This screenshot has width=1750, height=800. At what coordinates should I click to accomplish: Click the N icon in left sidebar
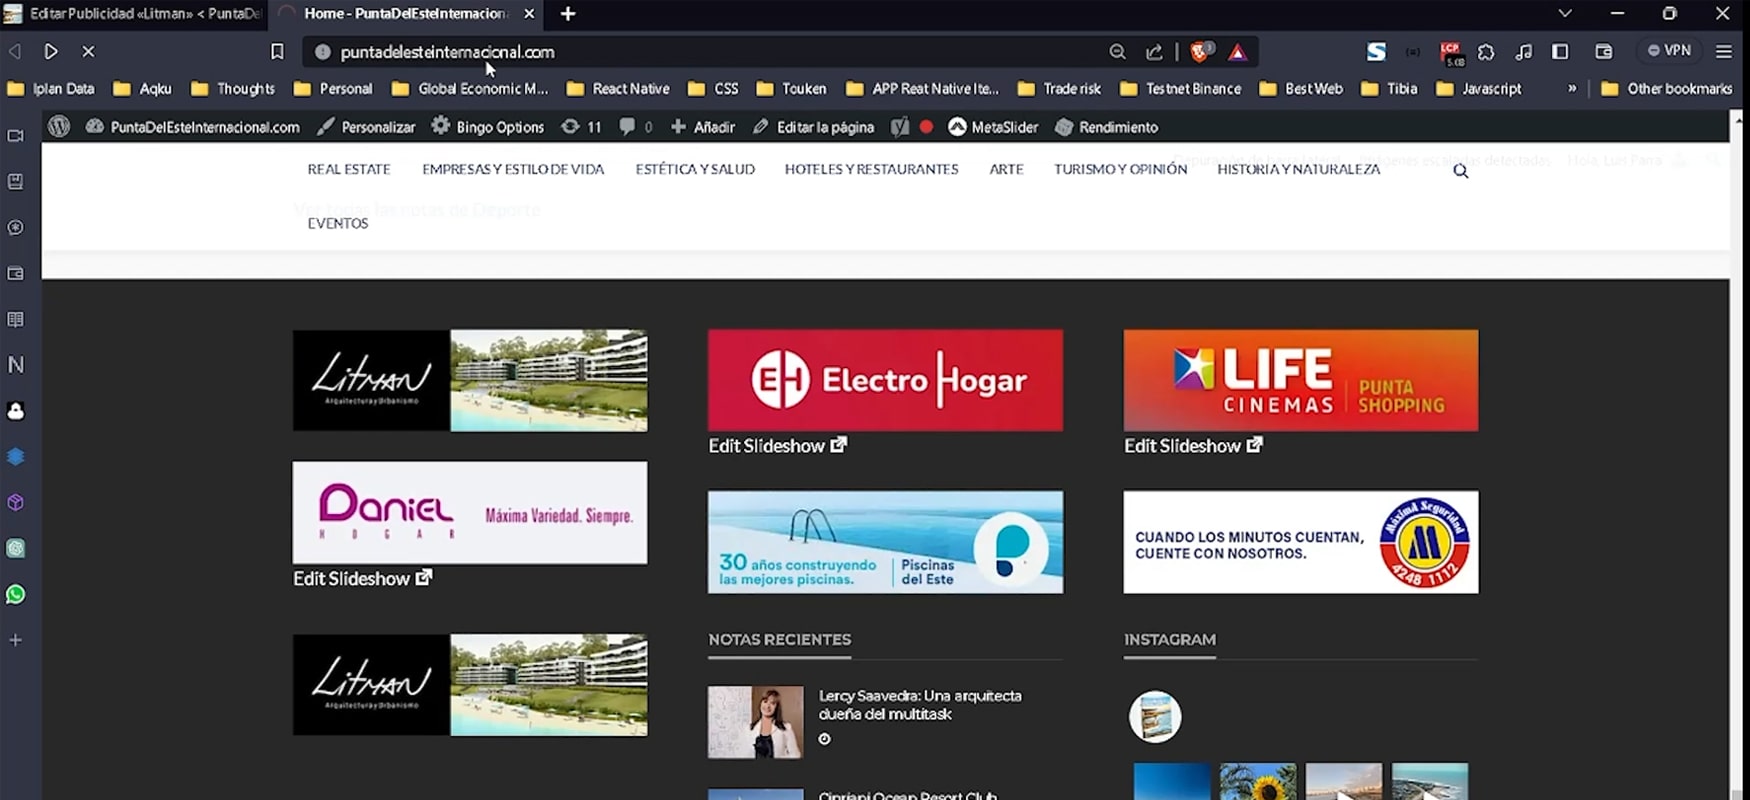[x=16, y=365]
